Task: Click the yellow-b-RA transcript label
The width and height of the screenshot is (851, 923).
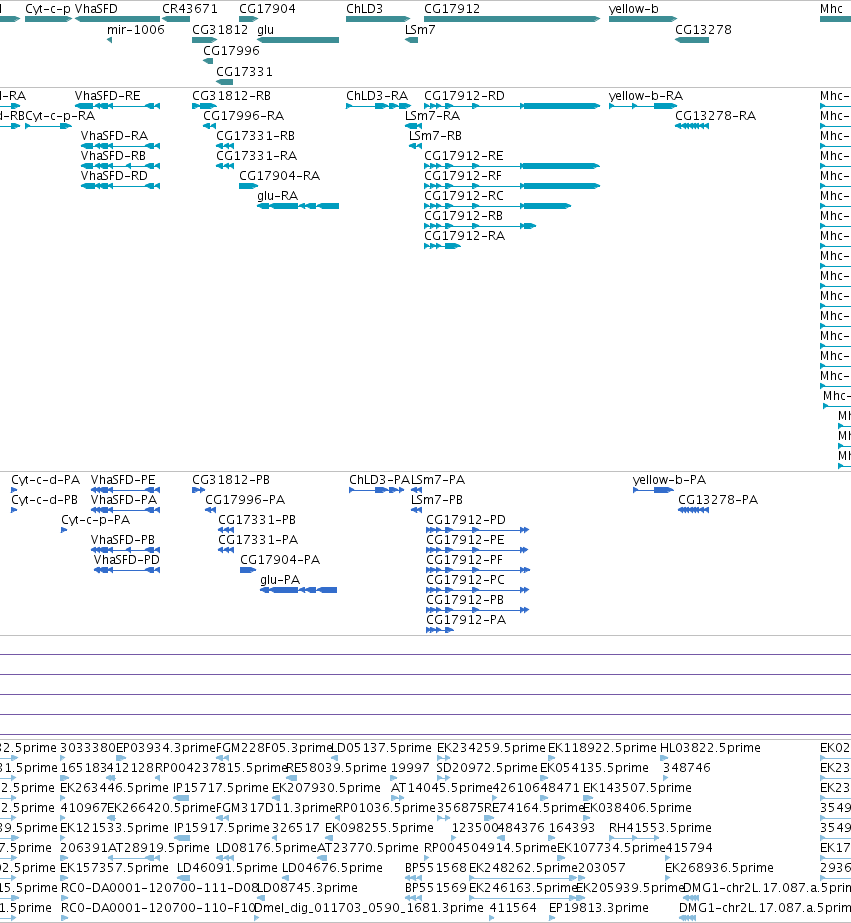Action: click(646, 96)
